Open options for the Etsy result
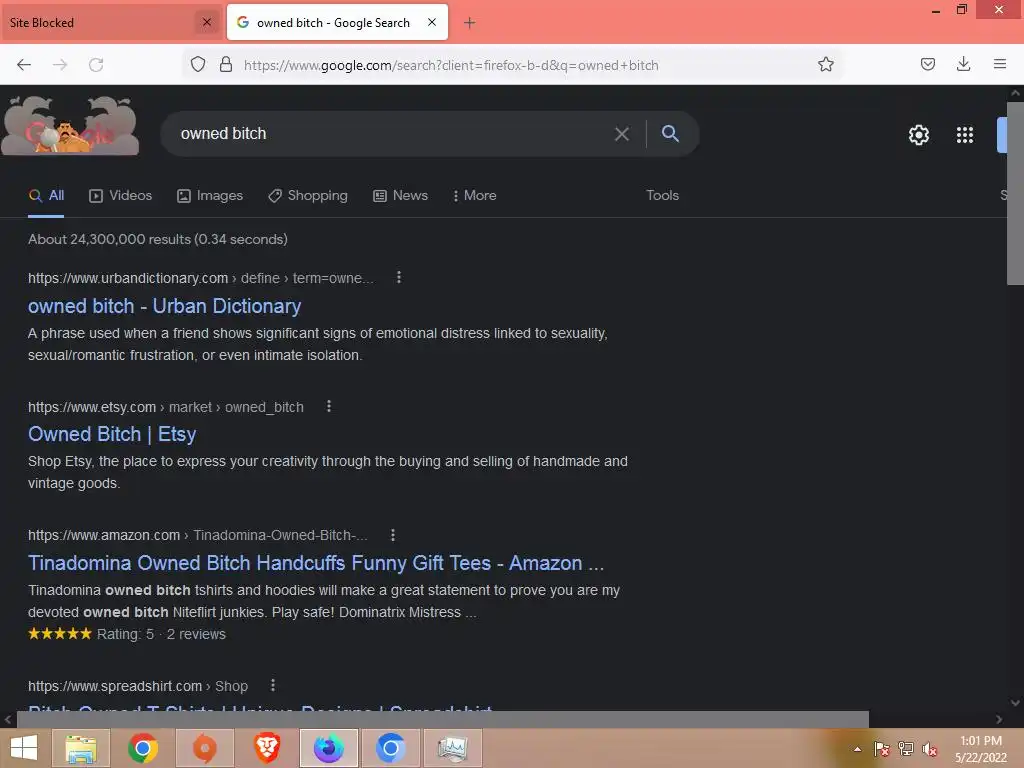The width and height of the screenshot is (1024, 768). pyautogui.click(x=328, y=406)
